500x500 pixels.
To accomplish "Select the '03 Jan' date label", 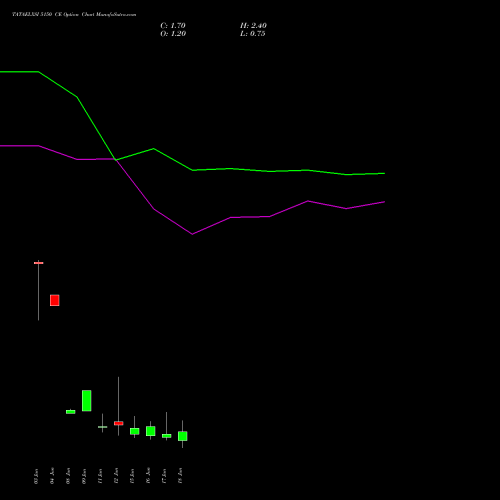I will click(x=36, y=476).
